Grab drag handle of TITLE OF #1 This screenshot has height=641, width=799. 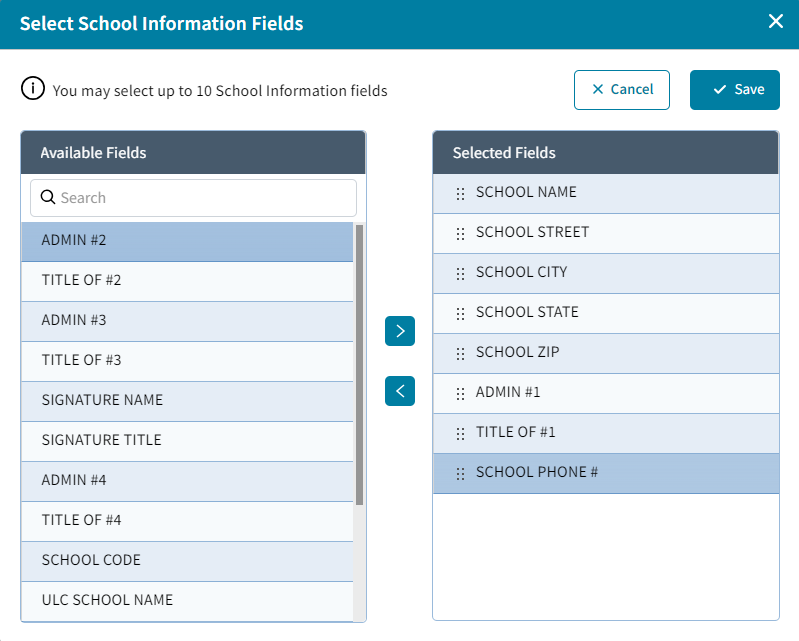(x=460, y=434)
